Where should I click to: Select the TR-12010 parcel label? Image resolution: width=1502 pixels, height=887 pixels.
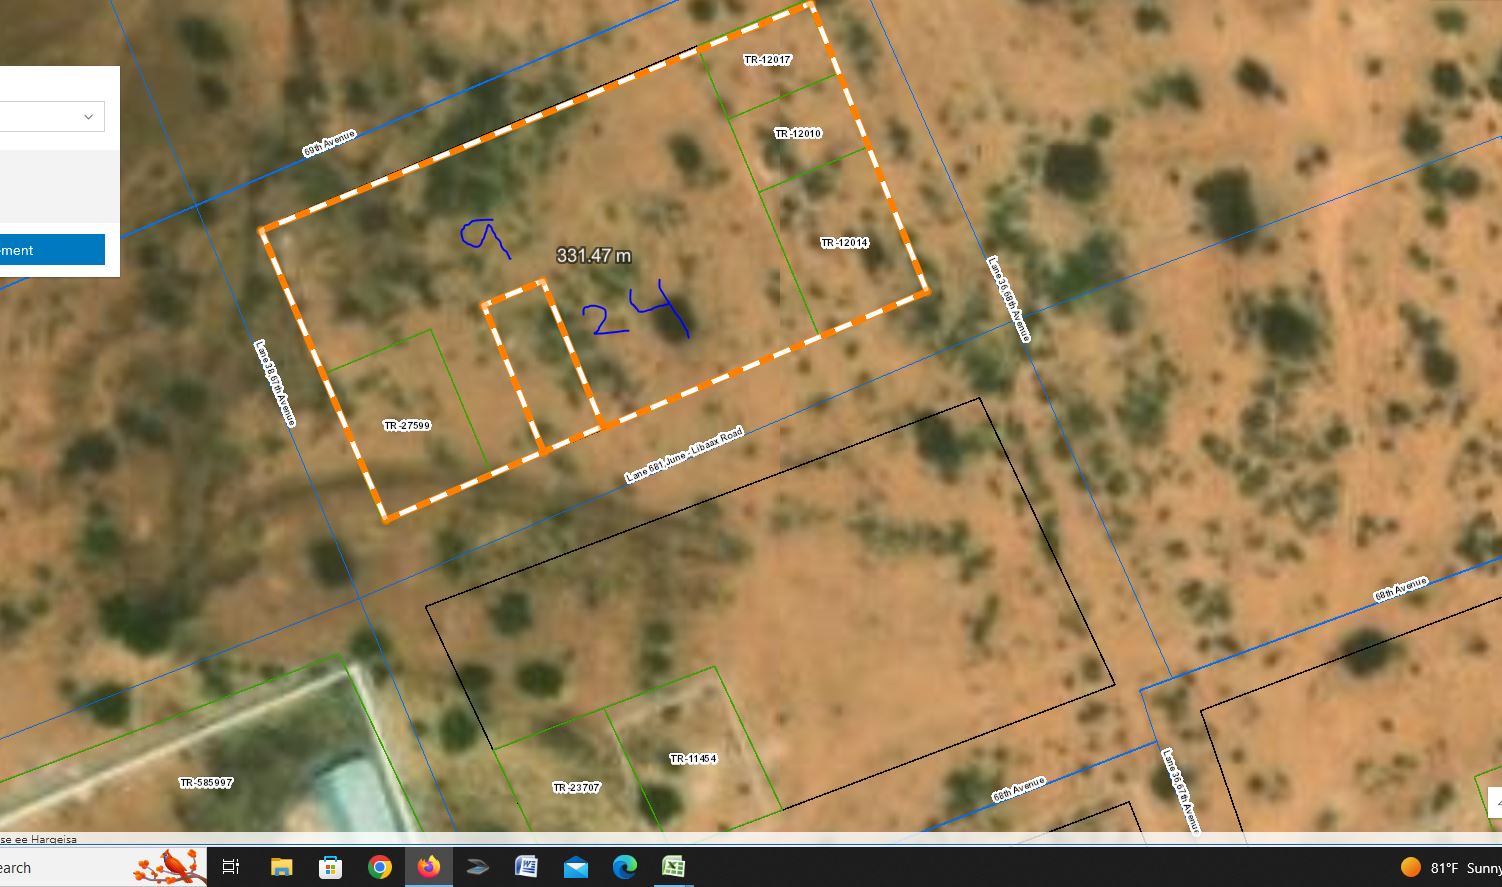[798, 133]
